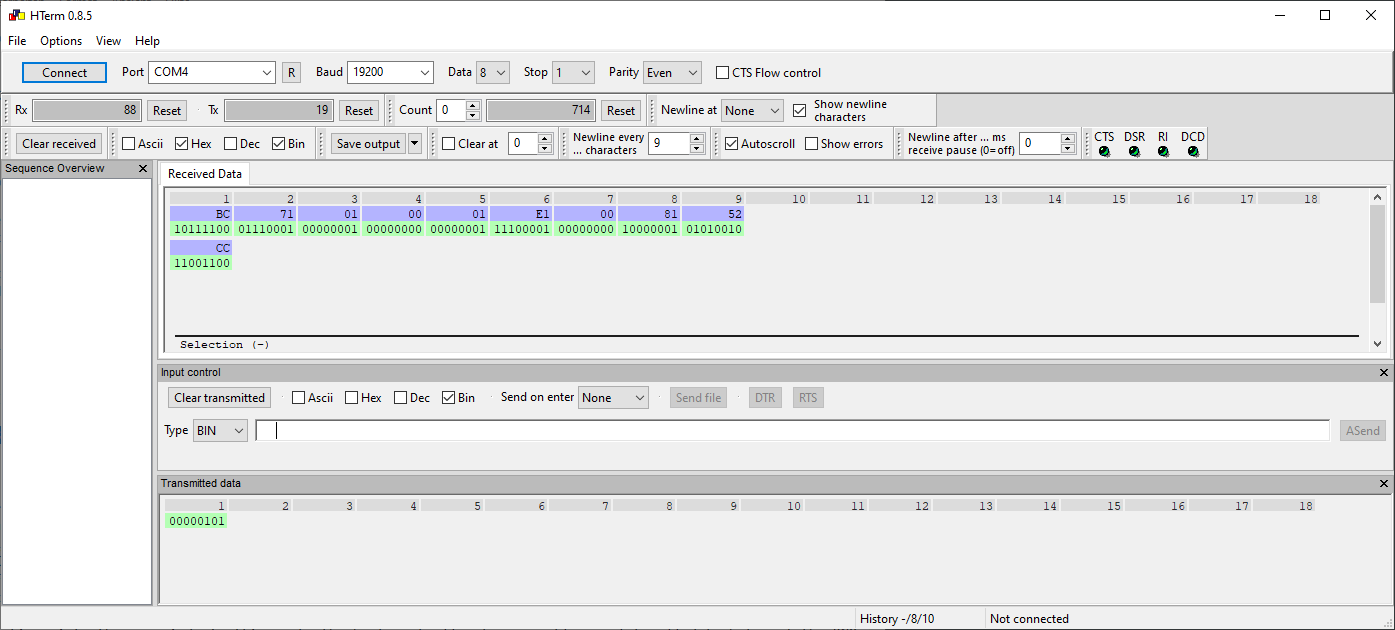This screenshot has width=1395, height=630.
Task: Click Save output button
Action: [368, 144]
